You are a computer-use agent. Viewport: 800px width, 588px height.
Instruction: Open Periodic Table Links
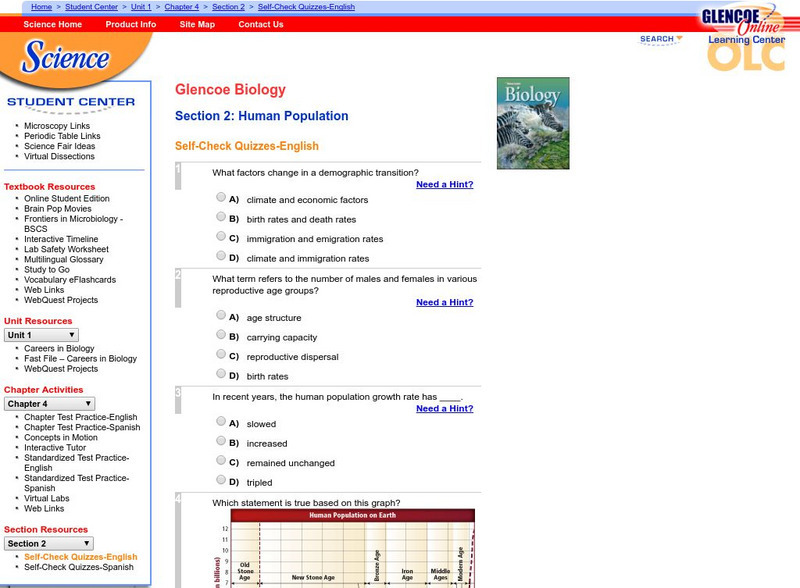point(62,136)
